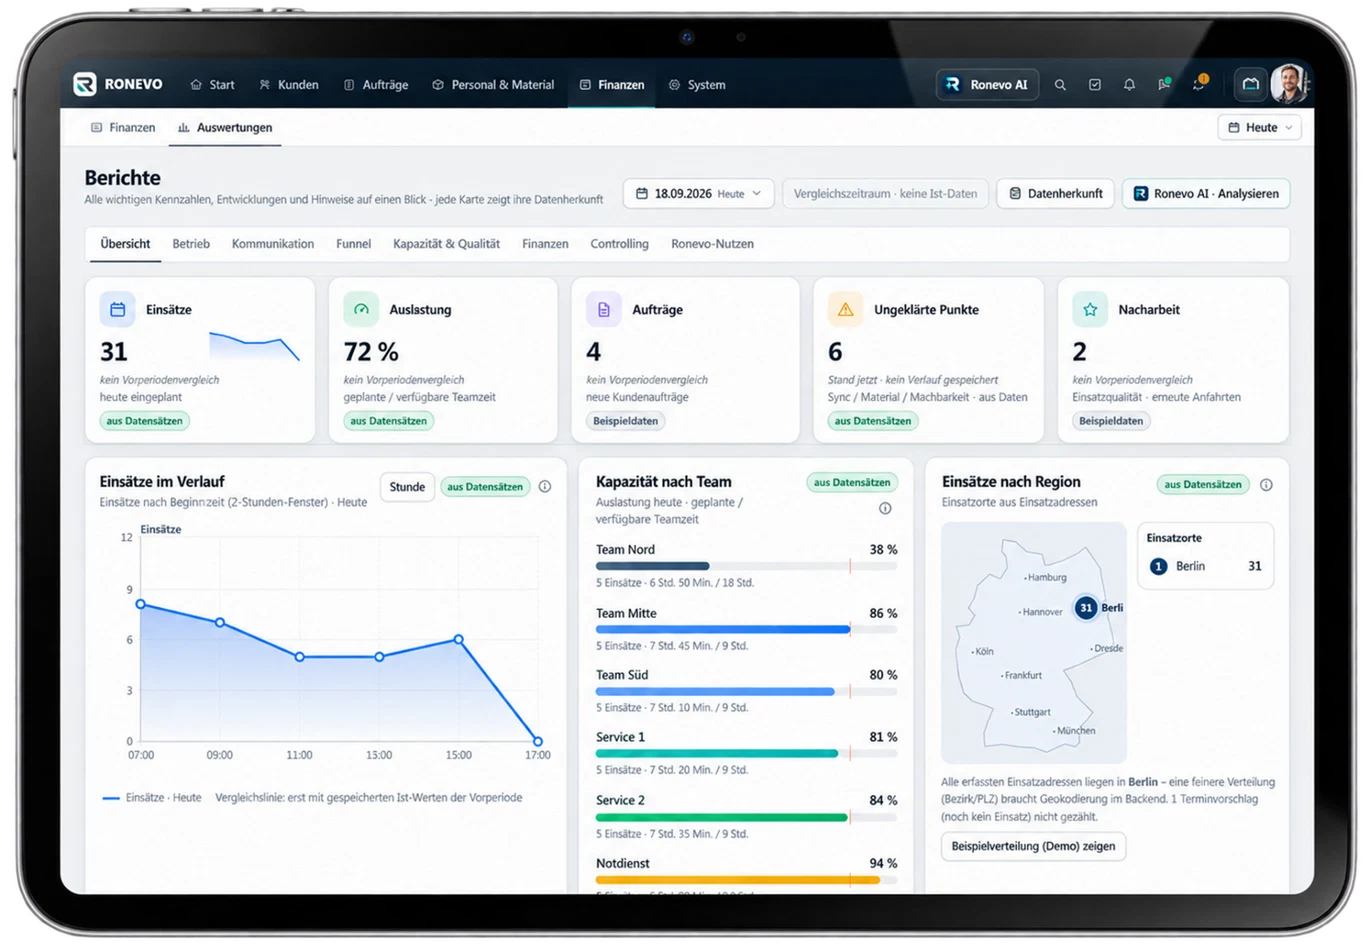
Task: Open the 18.09.2026 date dropdown
Action: pos(698,194)
